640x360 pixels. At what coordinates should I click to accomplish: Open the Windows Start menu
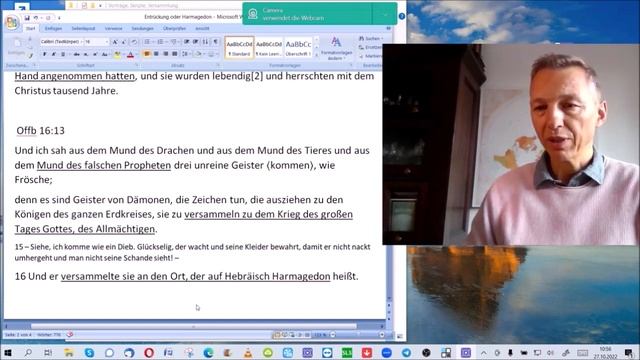8,352
